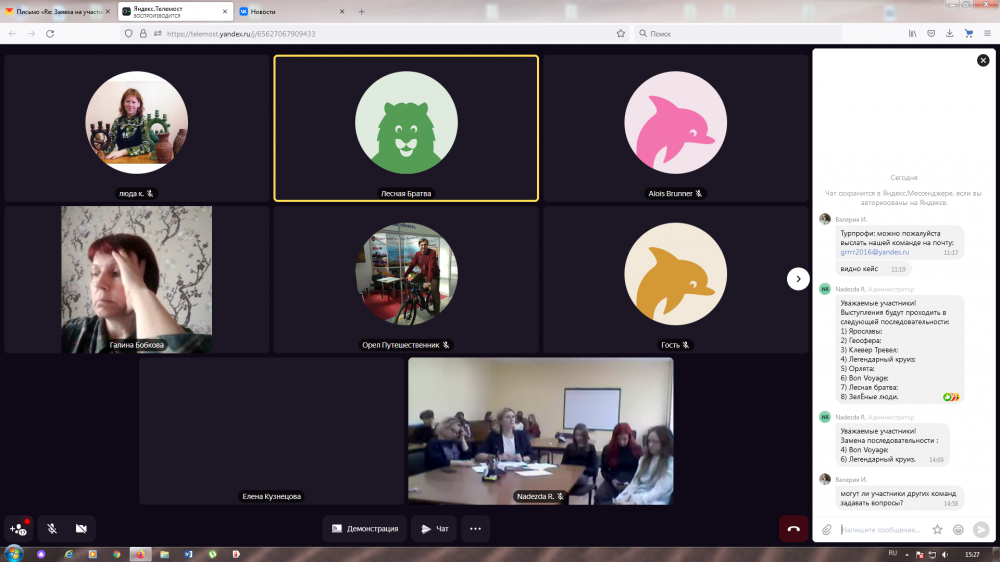Open the three-dots more options menu
Viewport: 1000px width, 562px height.
click(475, 528)
